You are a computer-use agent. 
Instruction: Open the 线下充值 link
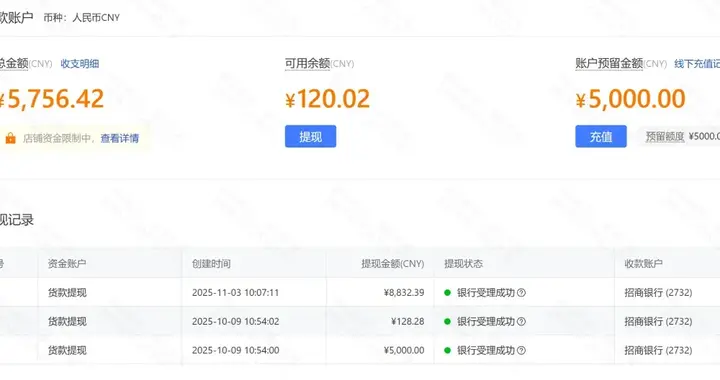click(x=697, y=64)
